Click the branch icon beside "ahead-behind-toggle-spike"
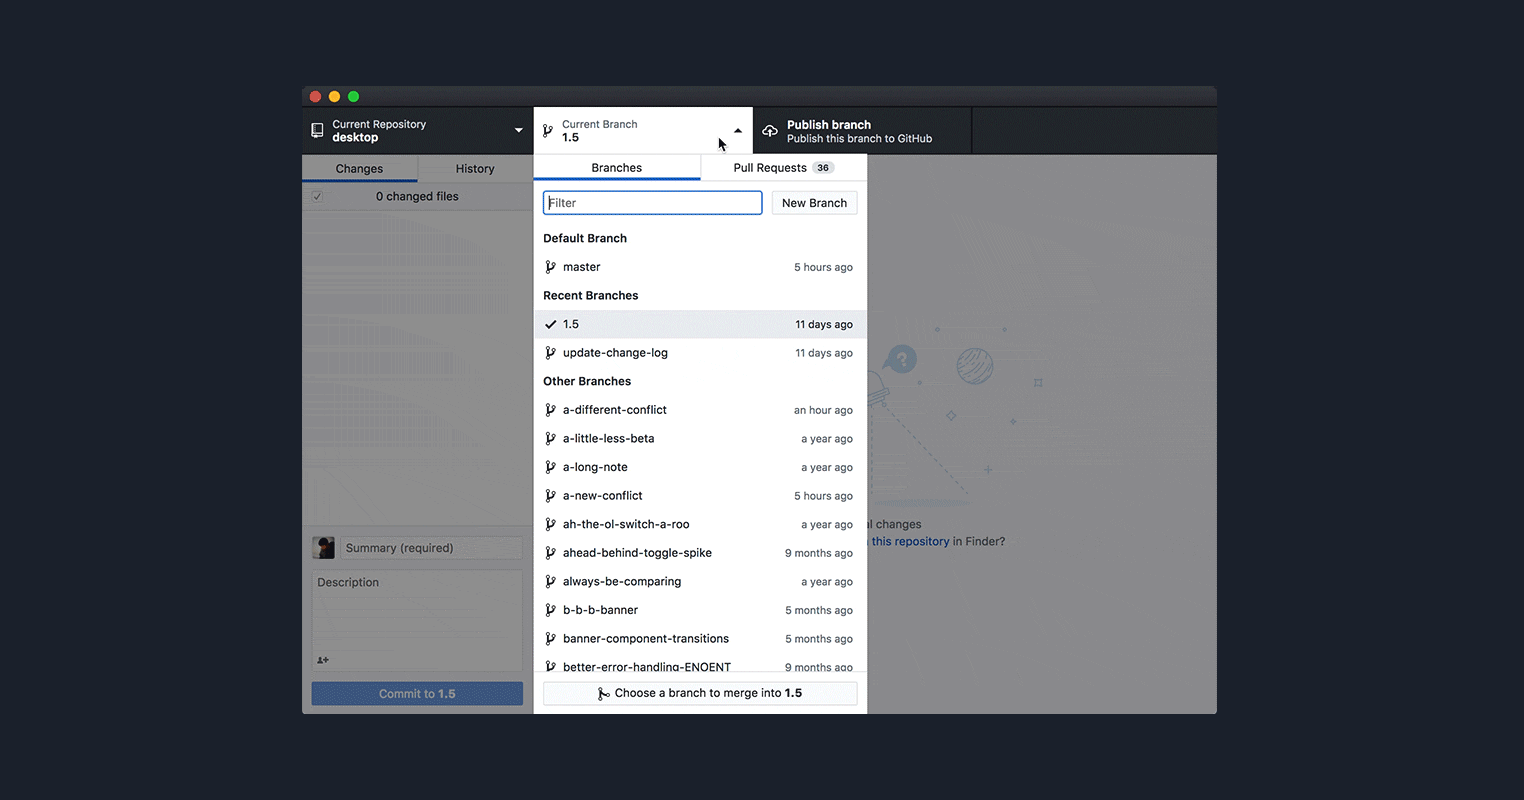This screenshot has height=800, width=1524. pos(551,552)
